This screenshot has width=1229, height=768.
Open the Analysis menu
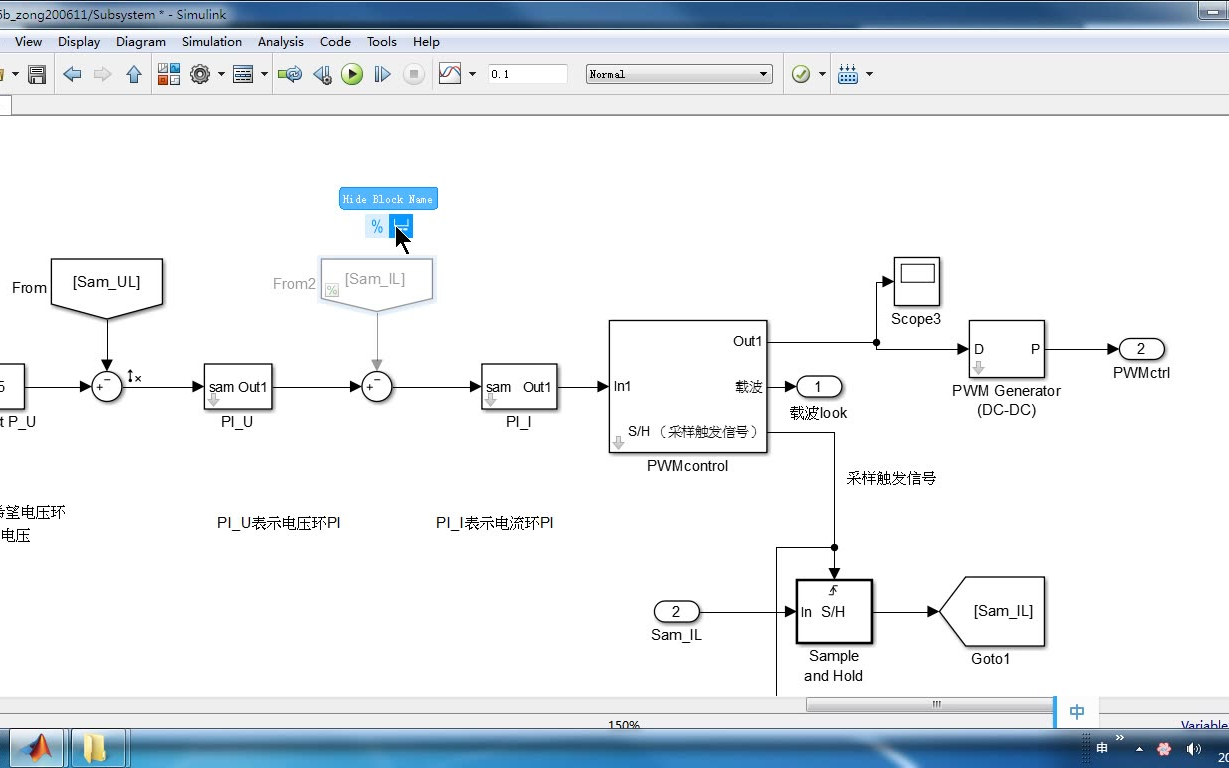[x=281, y=42]
